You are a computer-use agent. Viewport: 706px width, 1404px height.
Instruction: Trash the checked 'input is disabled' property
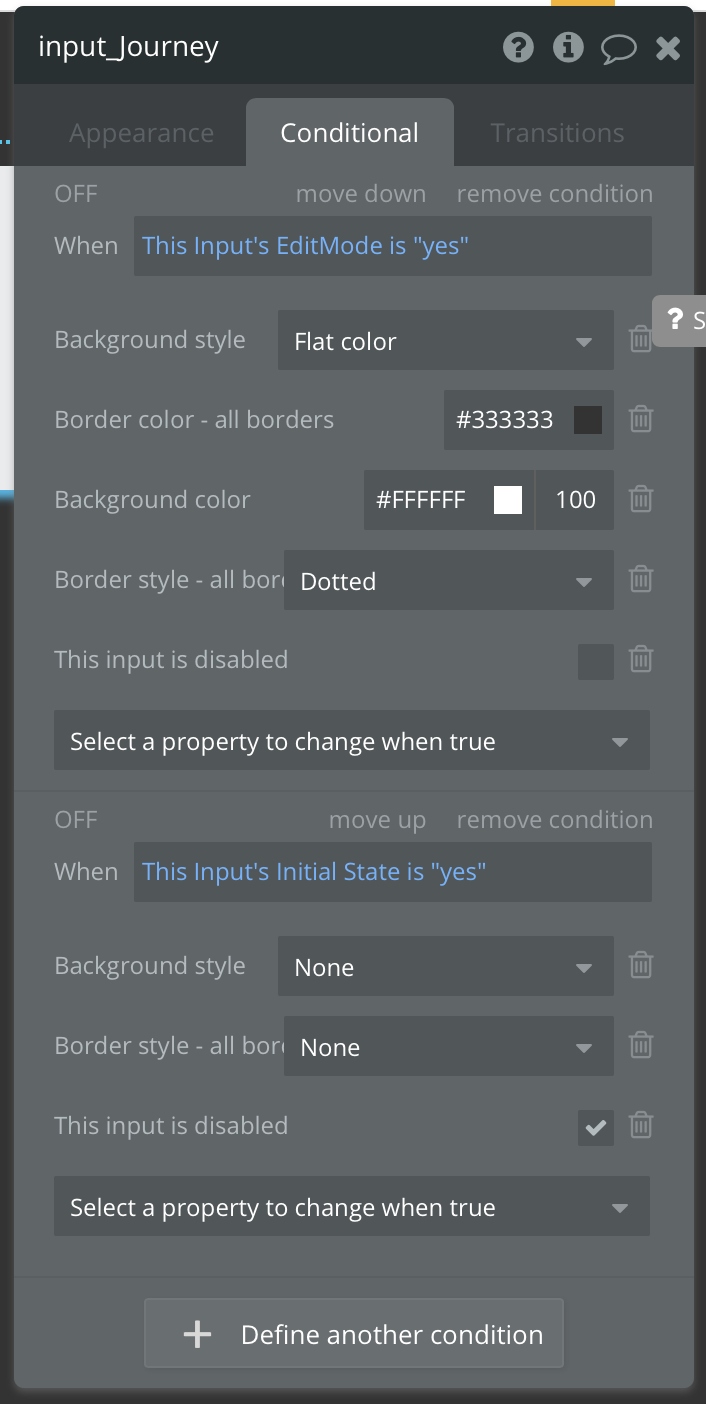(x=641, y=1126)
